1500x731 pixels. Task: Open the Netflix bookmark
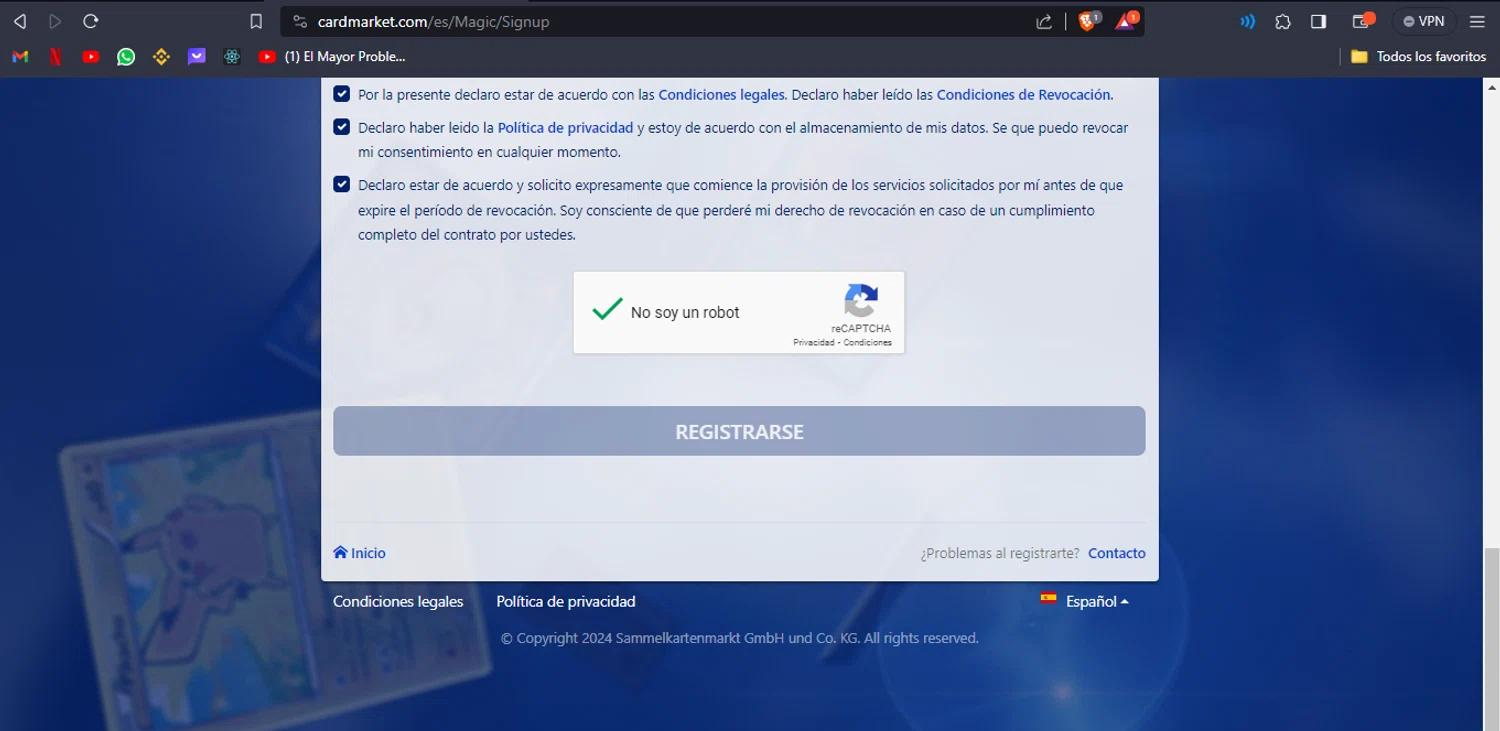tap(56, 57)
